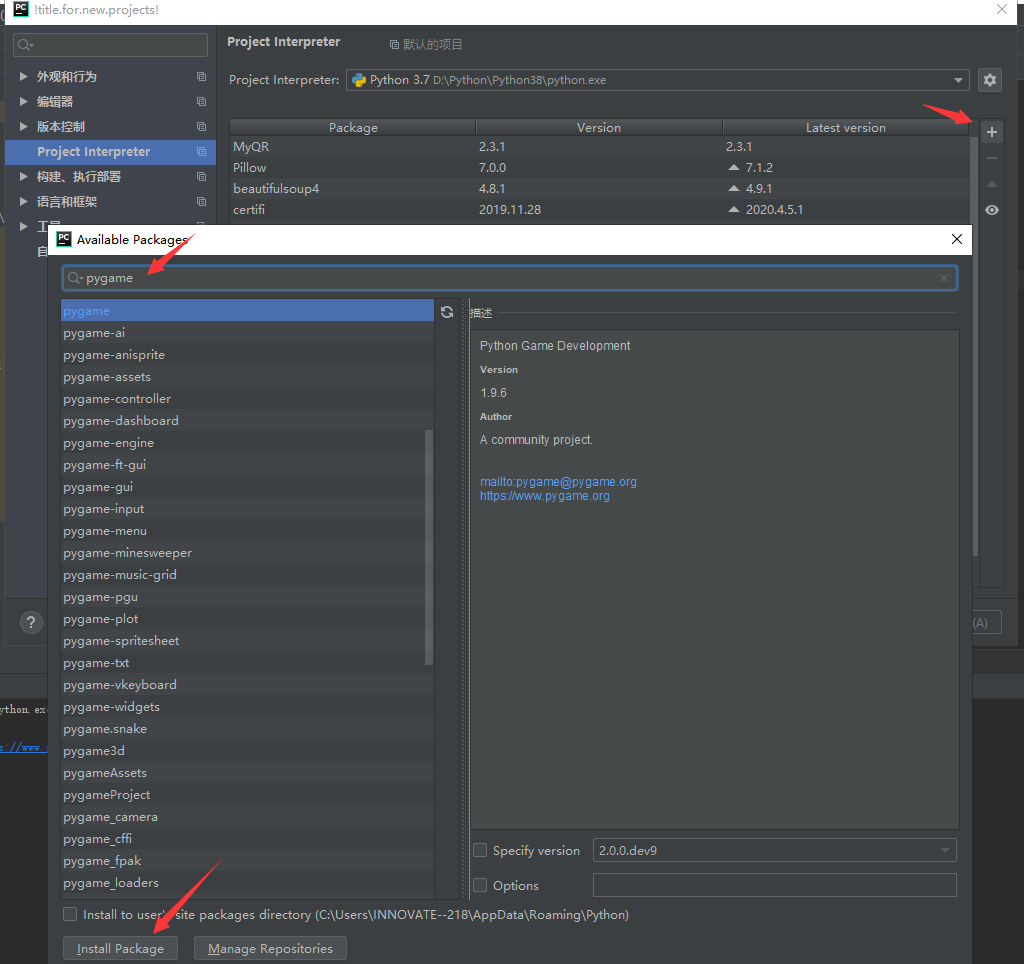The image size is (1024, 964).
Task: Click the upgrade package arrow icon
Action: 991,184
